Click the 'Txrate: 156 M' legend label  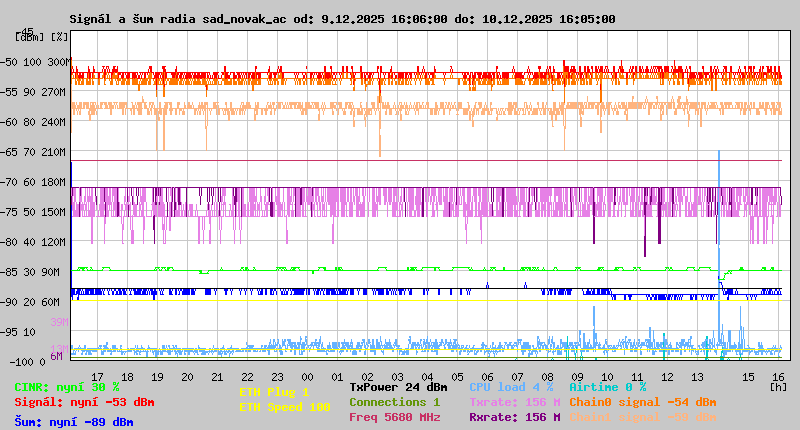pyautogui.click(x=515, y=402)
